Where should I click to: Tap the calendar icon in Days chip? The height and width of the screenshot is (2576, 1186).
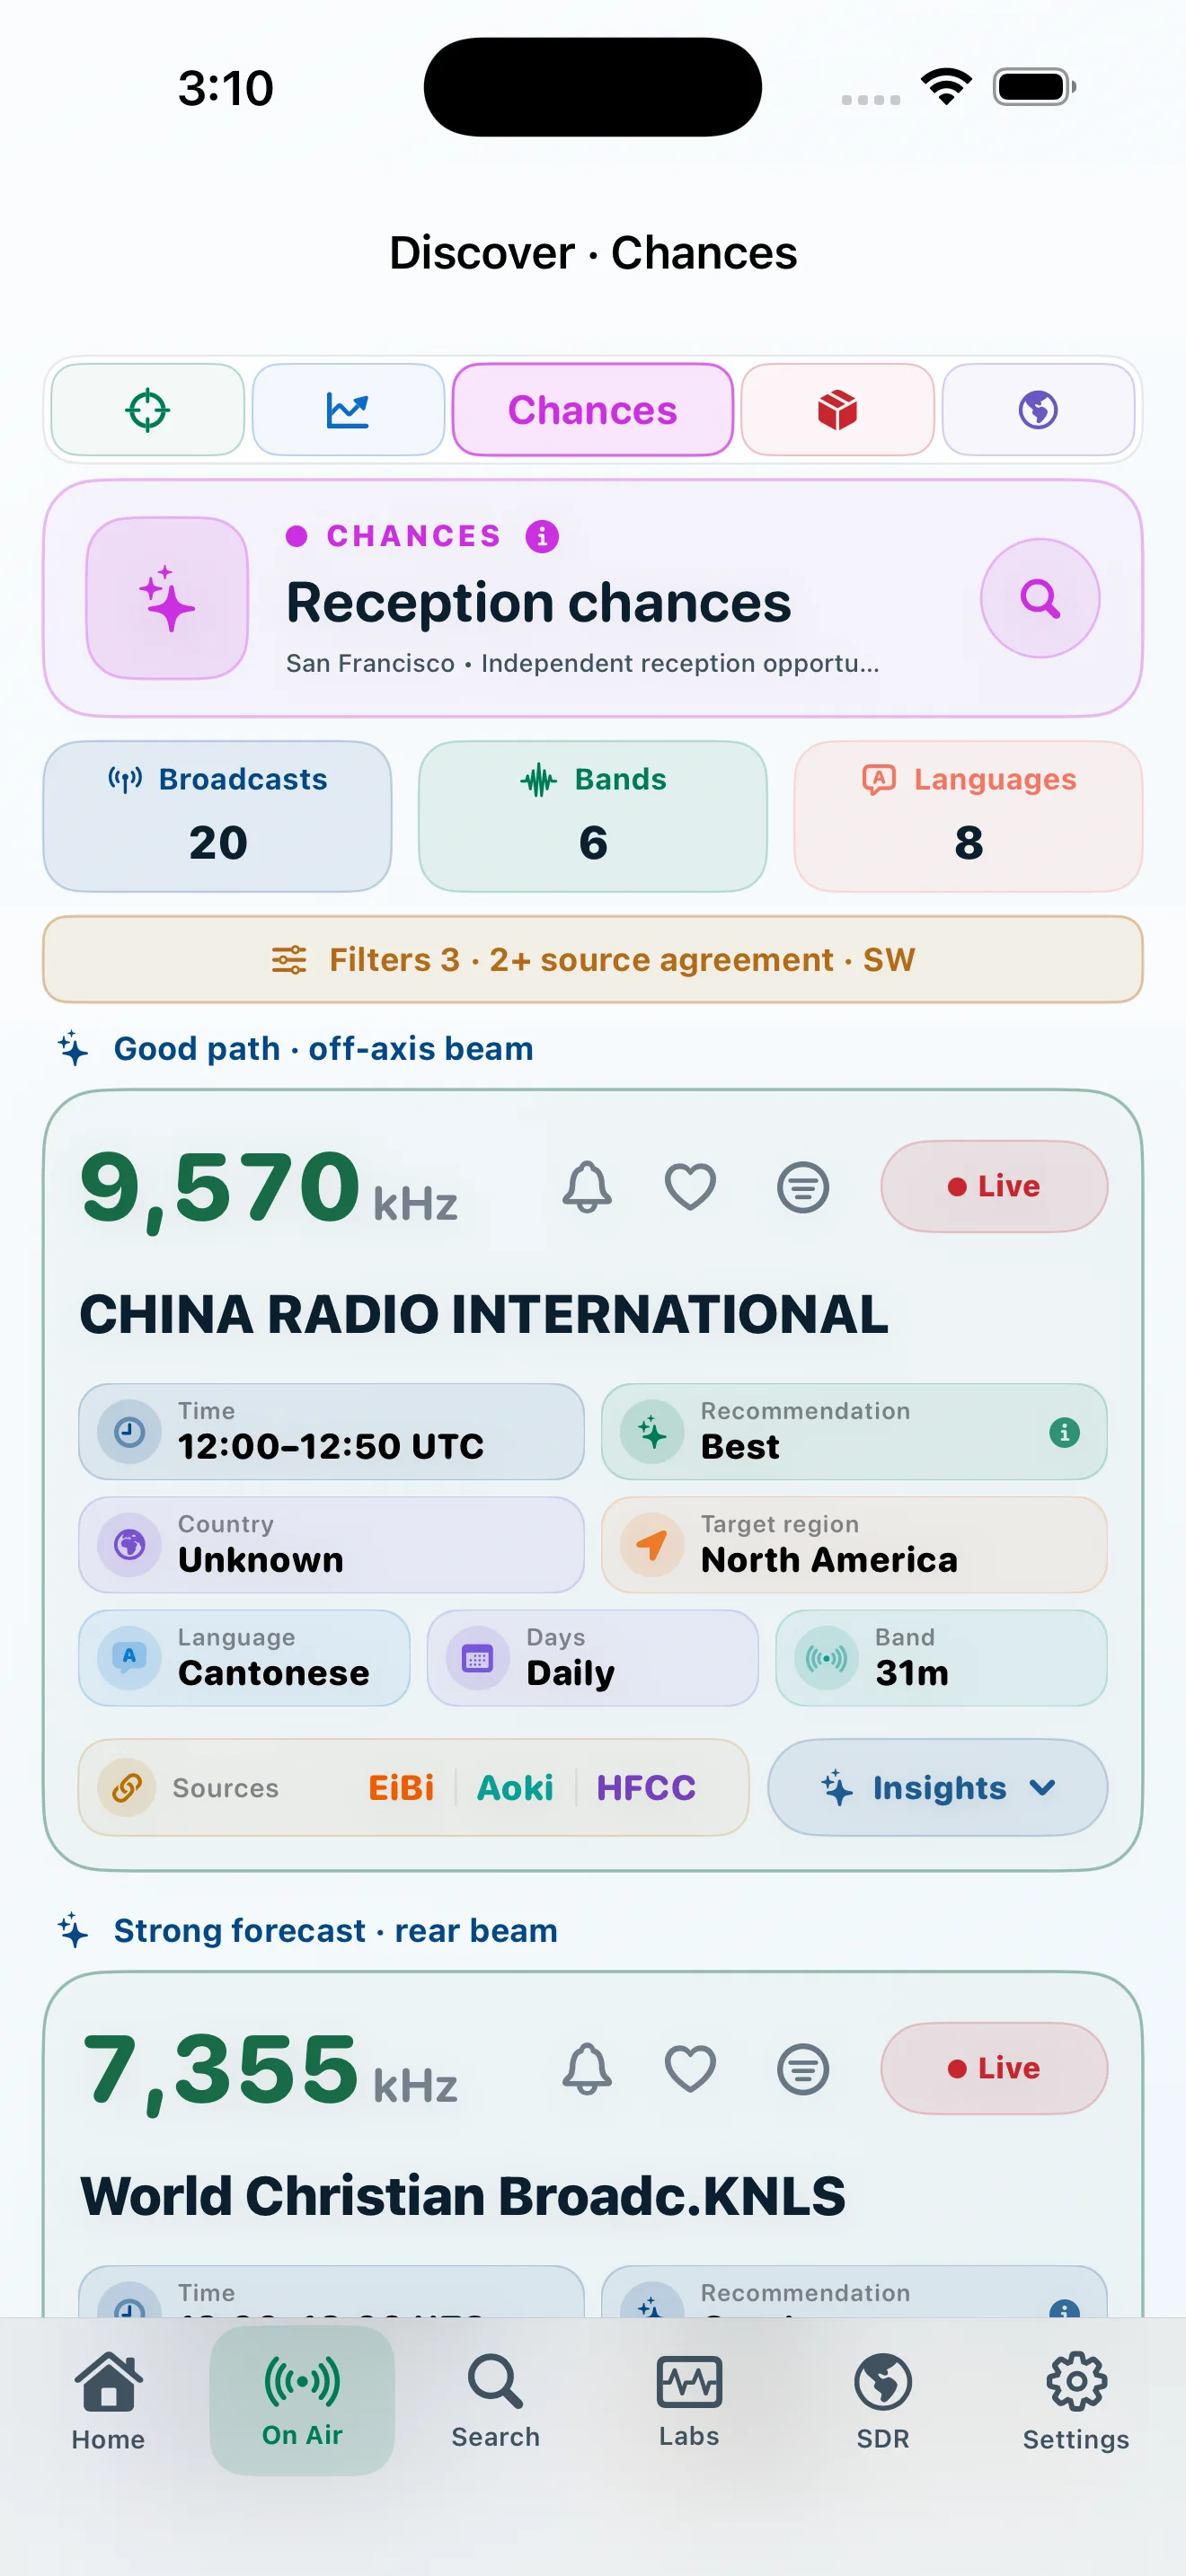tap(478, 1658)
